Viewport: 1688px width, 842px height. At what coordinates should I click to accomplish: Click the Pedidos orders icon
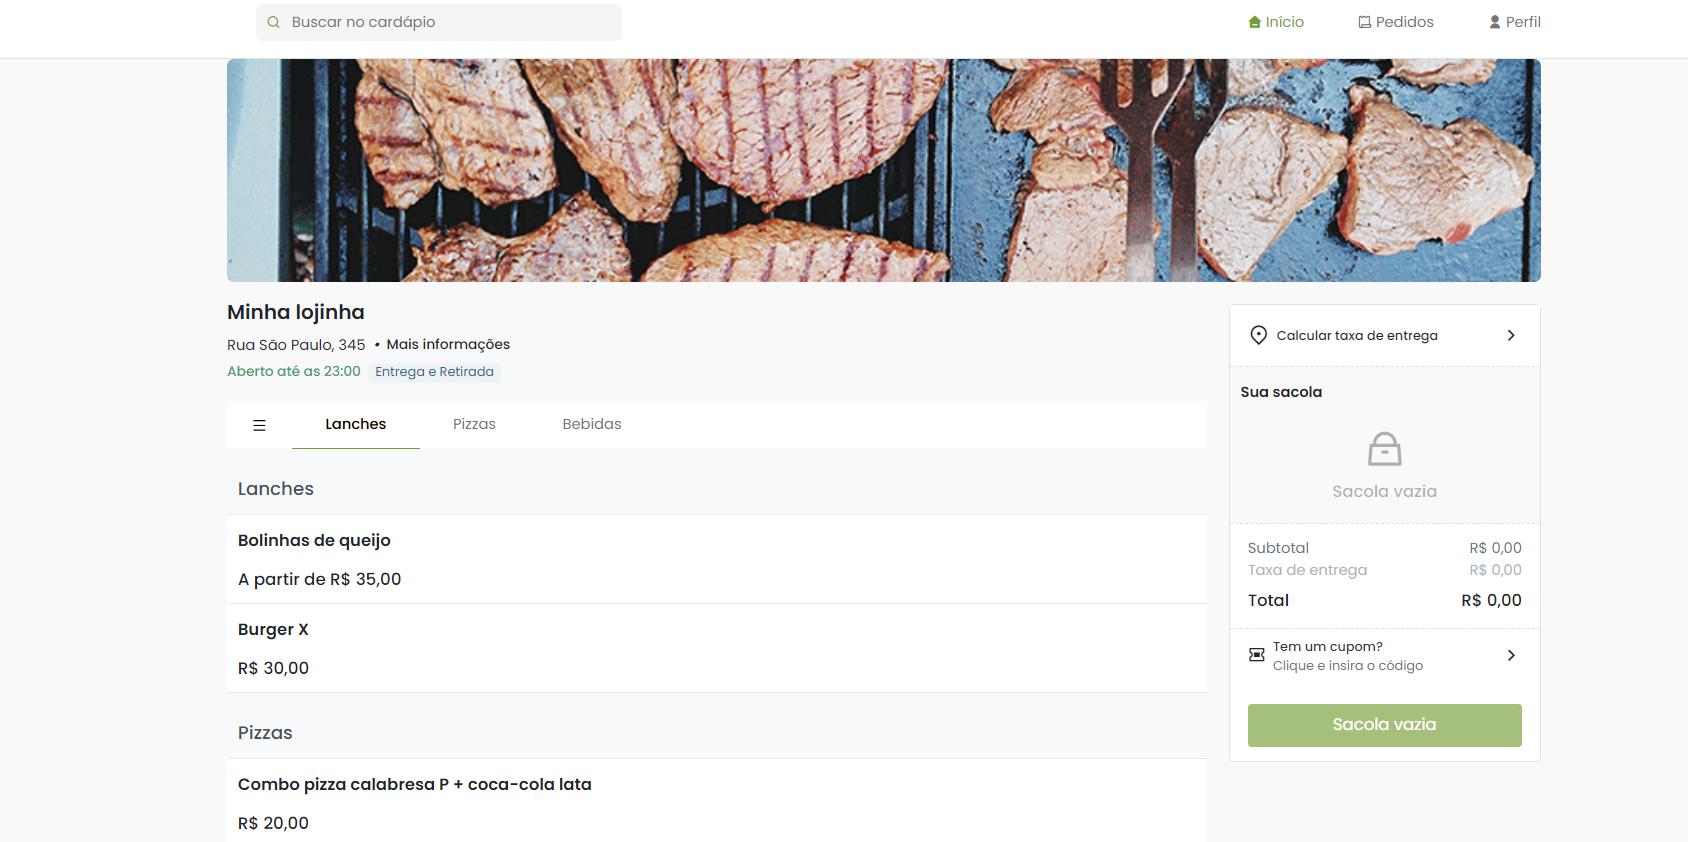click(1365, 22)
